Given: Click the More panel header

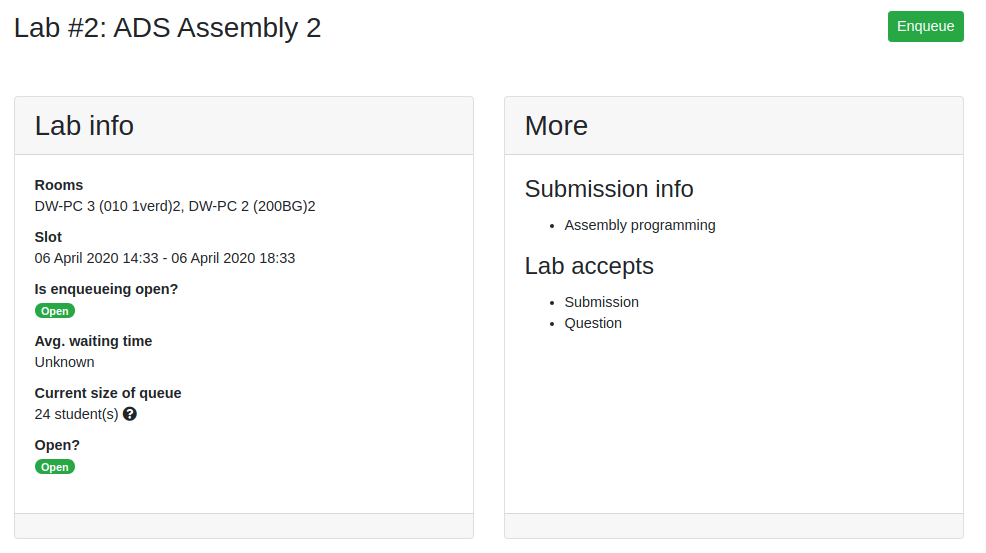Looking at the screenshot, I should 734,126.
